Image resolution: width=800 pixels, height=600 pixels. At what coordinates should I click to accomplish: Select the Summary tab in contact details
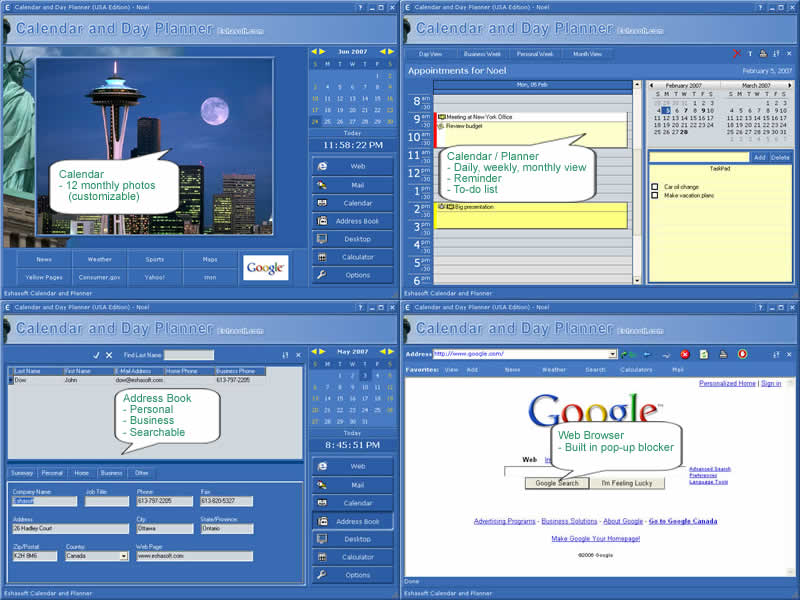pyautogui.click(x=22, y=473)
